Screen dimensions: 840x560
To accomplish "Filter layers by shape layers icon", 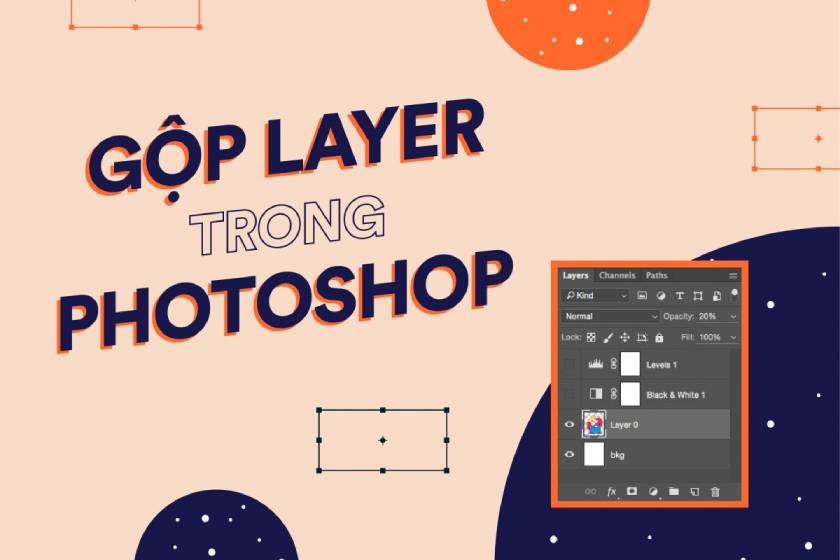I will pyautogui.click(x=698, y=296).
